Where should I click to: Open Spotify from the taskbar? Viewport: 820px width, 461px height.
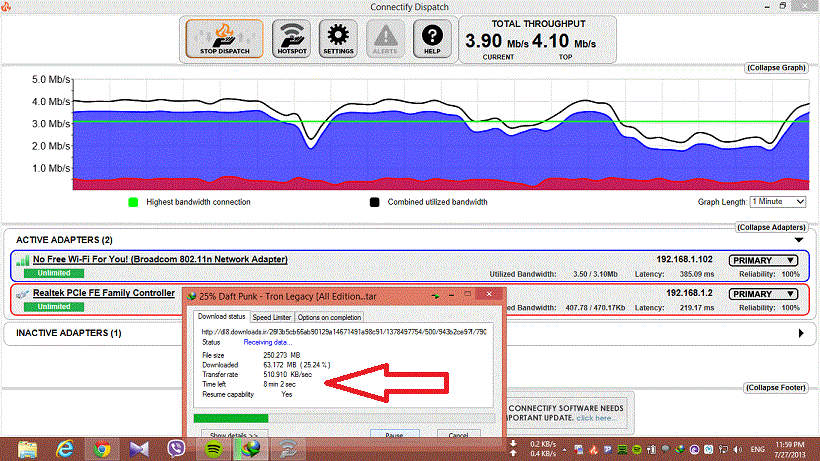click(x=213, y=450)
